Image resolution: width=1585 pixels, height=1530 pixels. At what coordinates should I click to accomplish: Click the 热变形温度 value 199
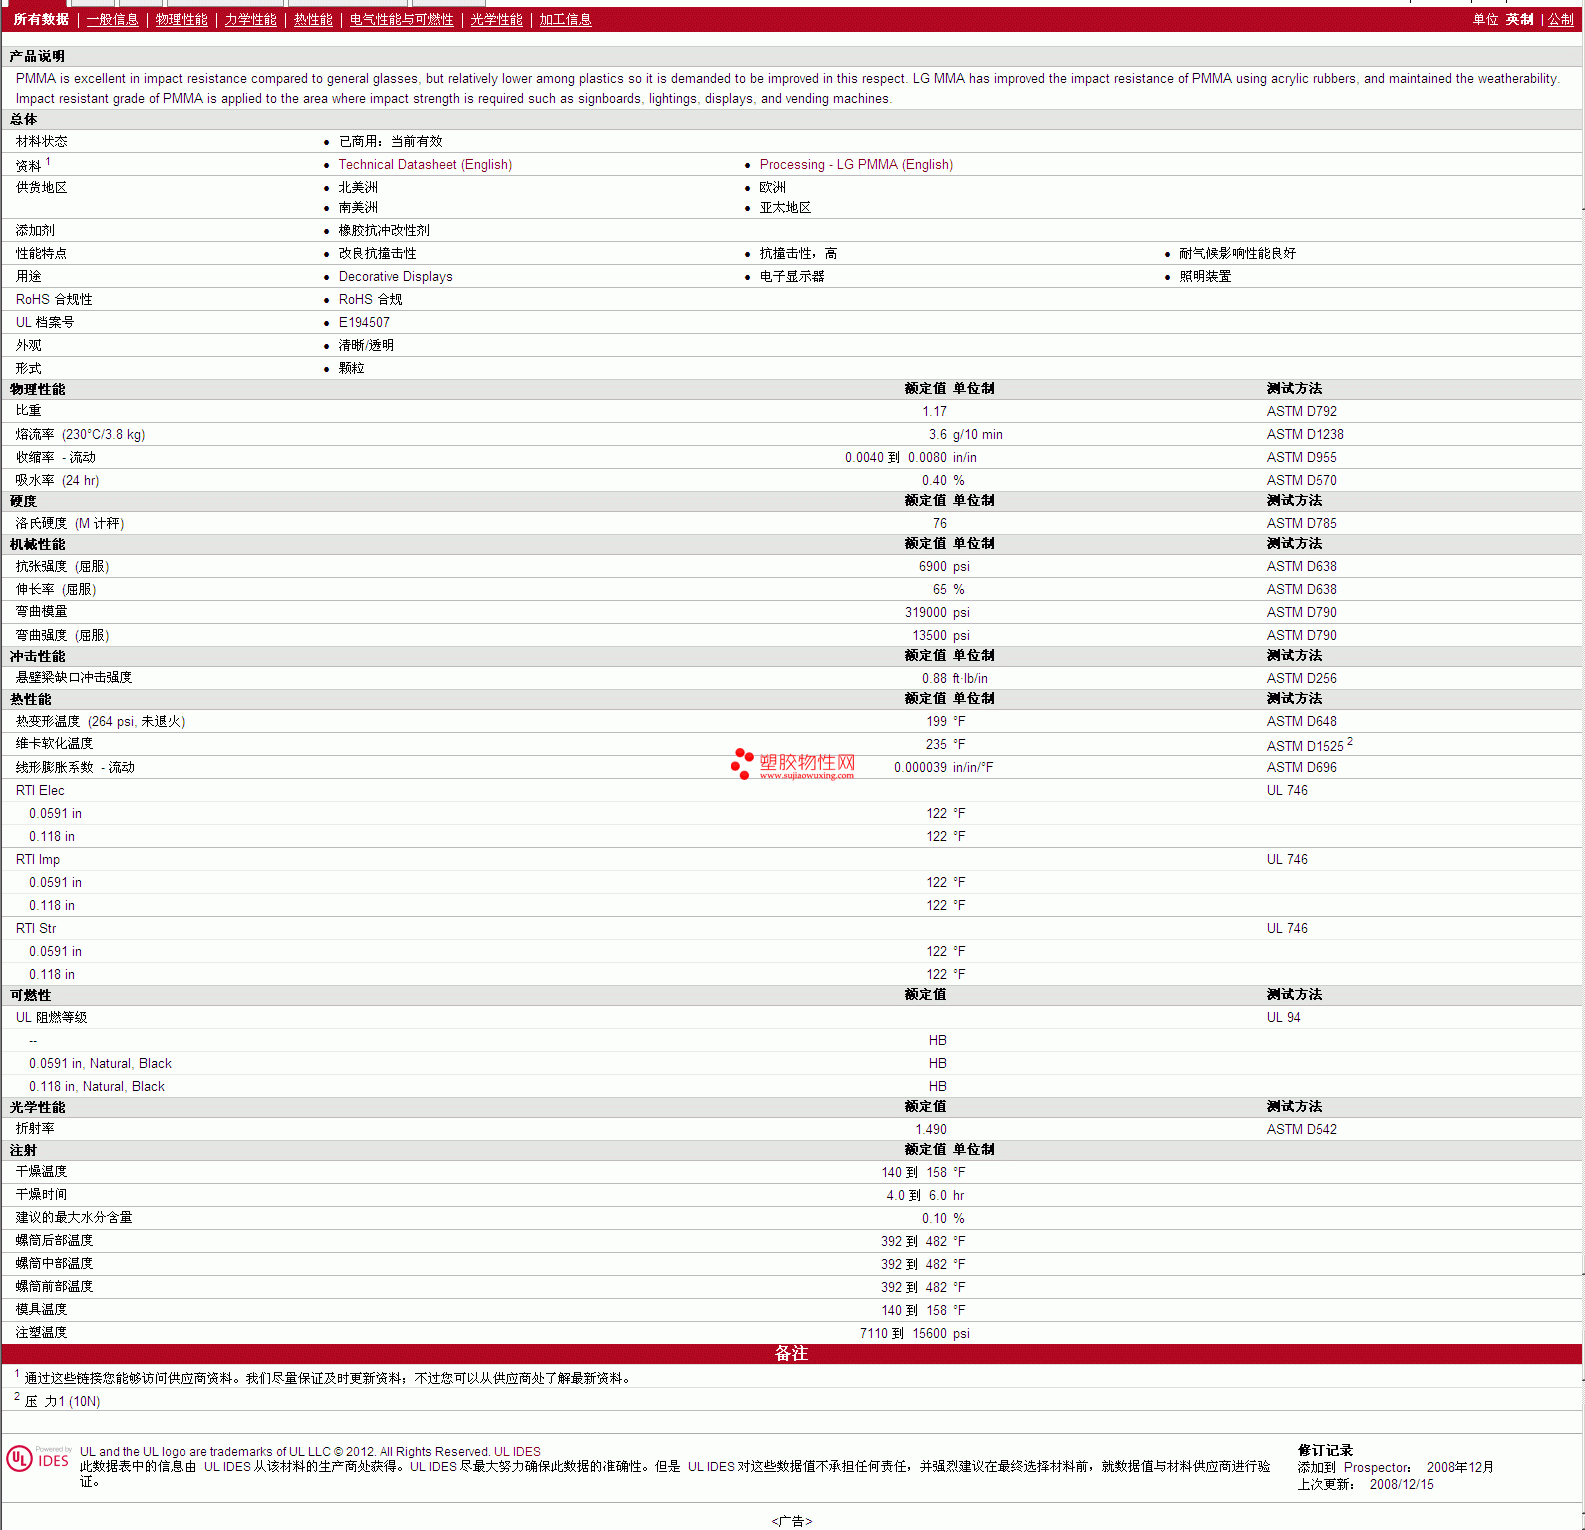(x=936, y=722)
